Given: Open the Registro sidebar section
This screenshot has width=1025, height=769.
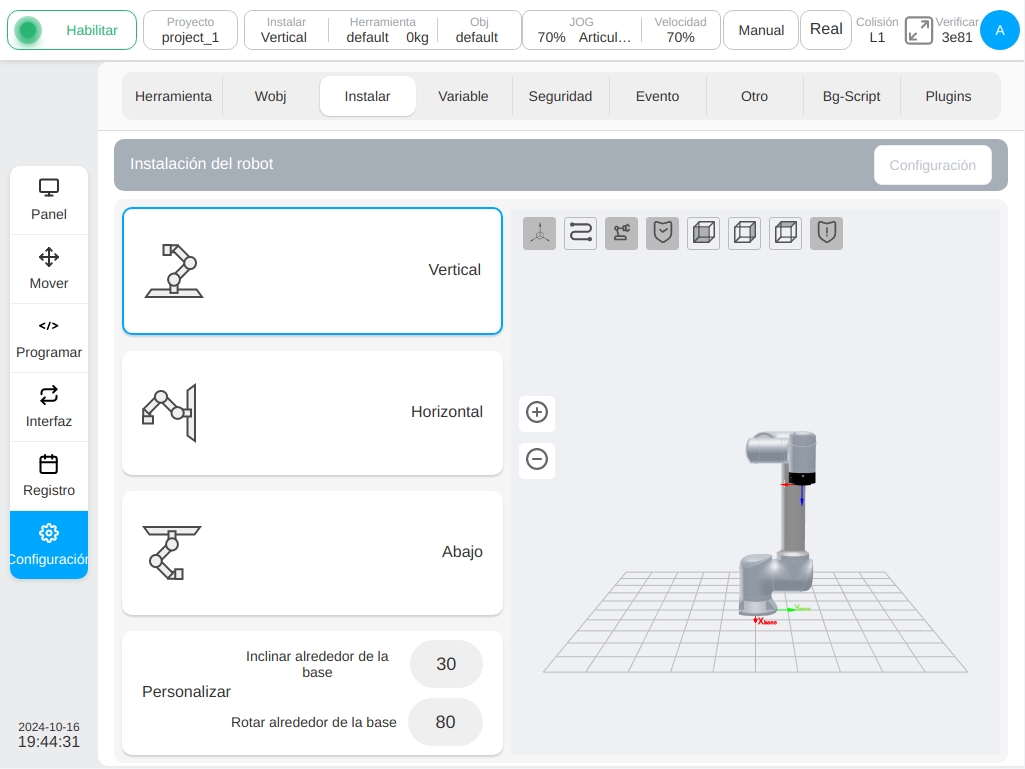Looking at the screenshot, I should [49, 476].
